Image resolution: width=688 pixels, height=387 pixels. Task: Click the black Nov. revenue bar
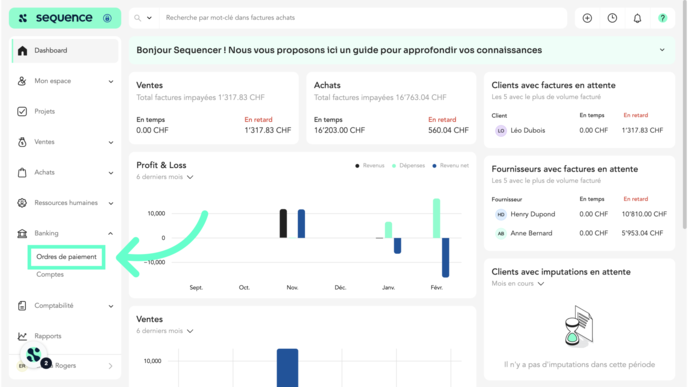coord(283,224)
